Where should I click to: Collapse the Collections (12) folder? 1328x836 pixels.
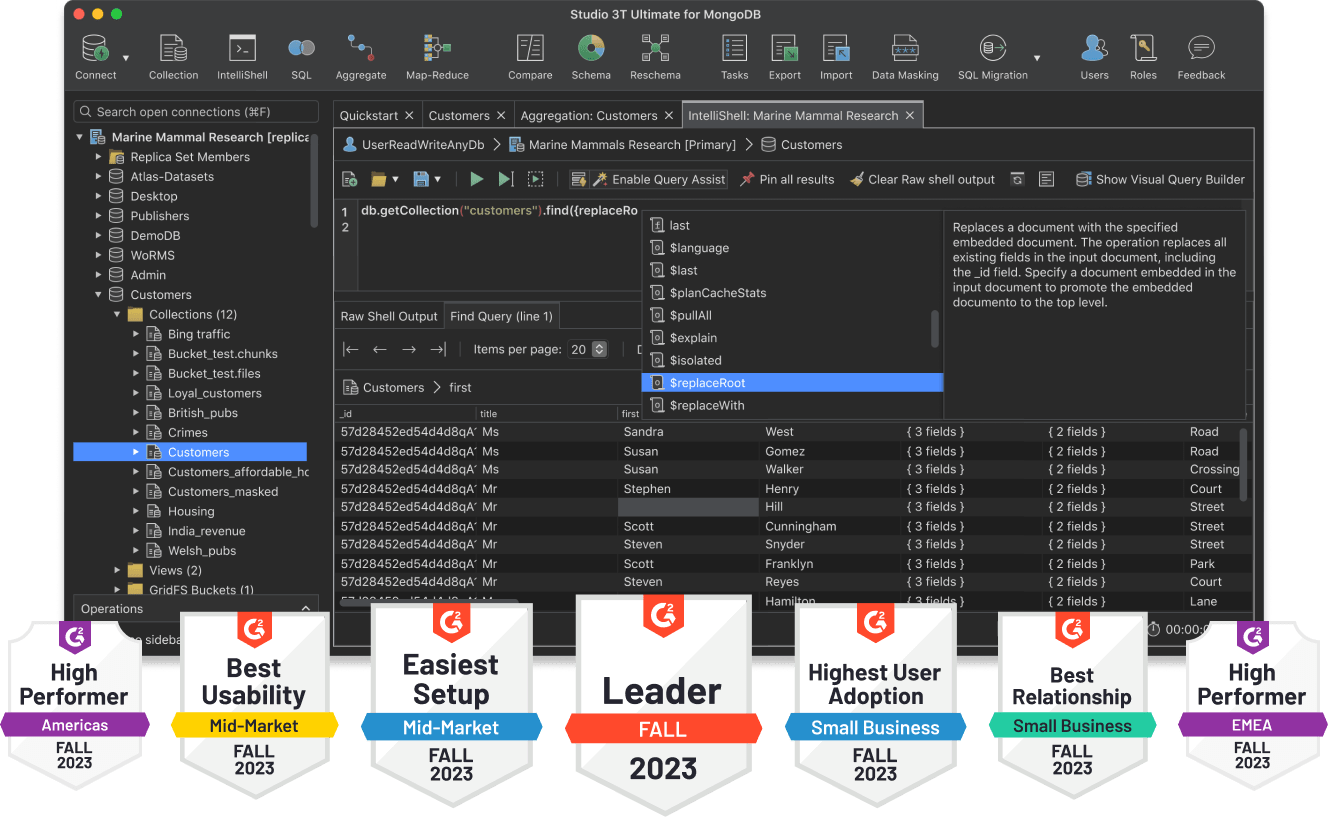coord(117,315)
